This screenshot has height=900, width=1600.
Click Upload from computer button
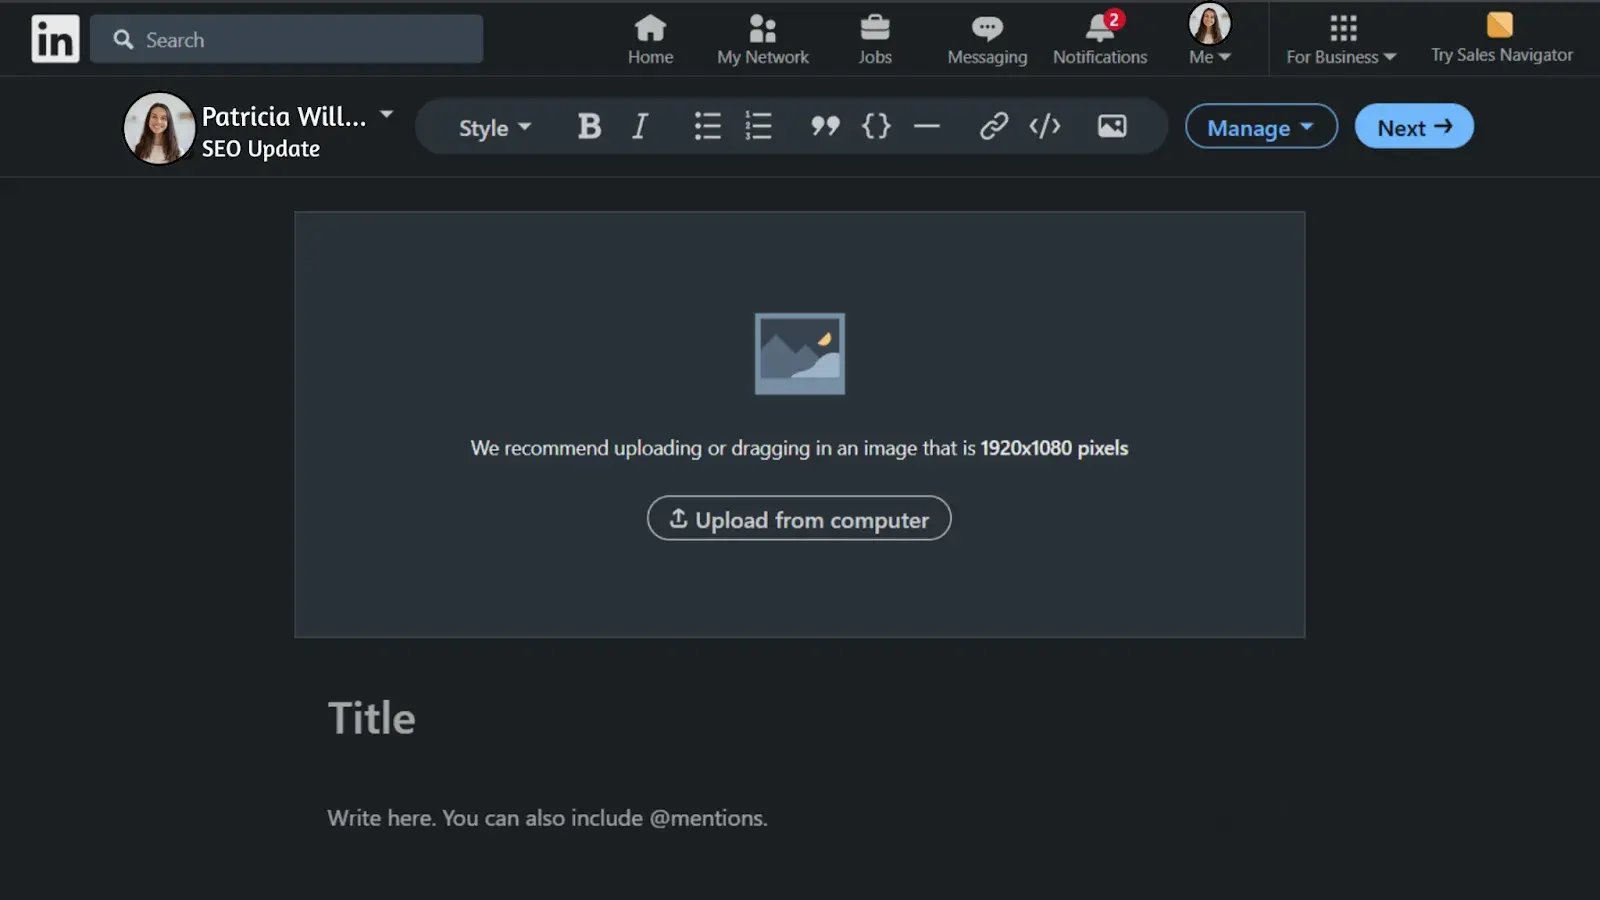799,519
